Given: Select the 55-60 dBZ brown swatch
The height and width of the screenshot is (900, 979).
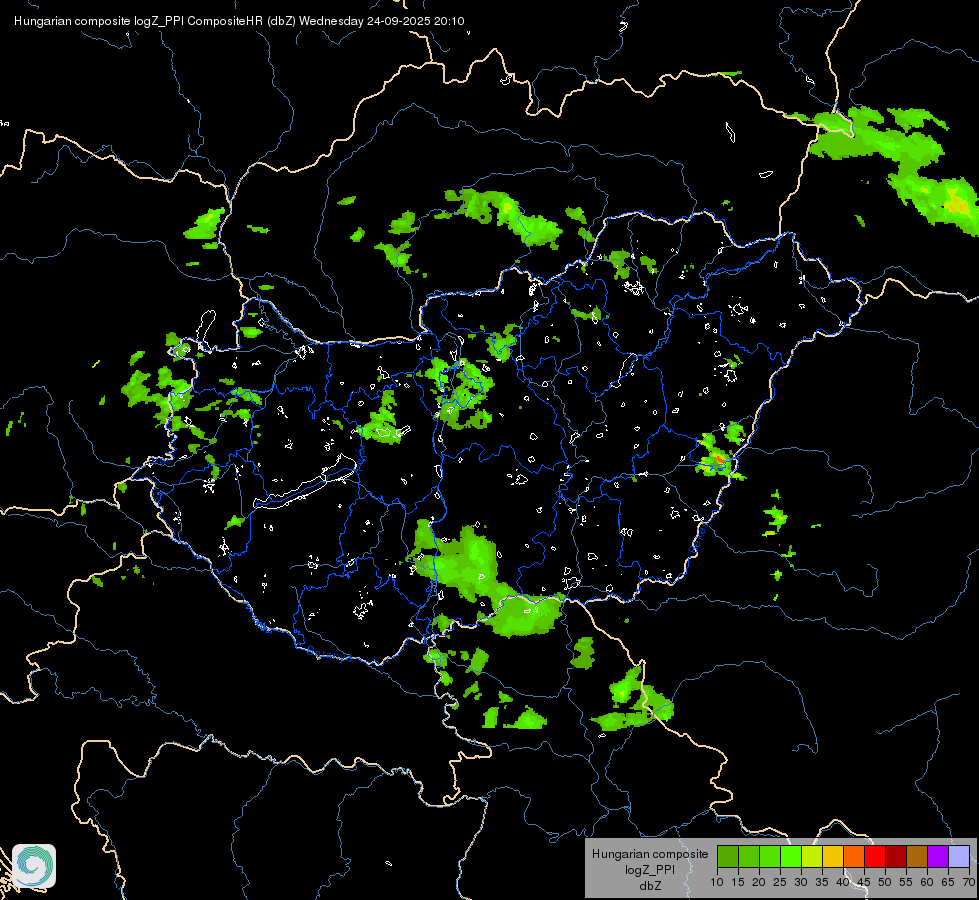Looking at the screenshot, I should tap(917, 856).
